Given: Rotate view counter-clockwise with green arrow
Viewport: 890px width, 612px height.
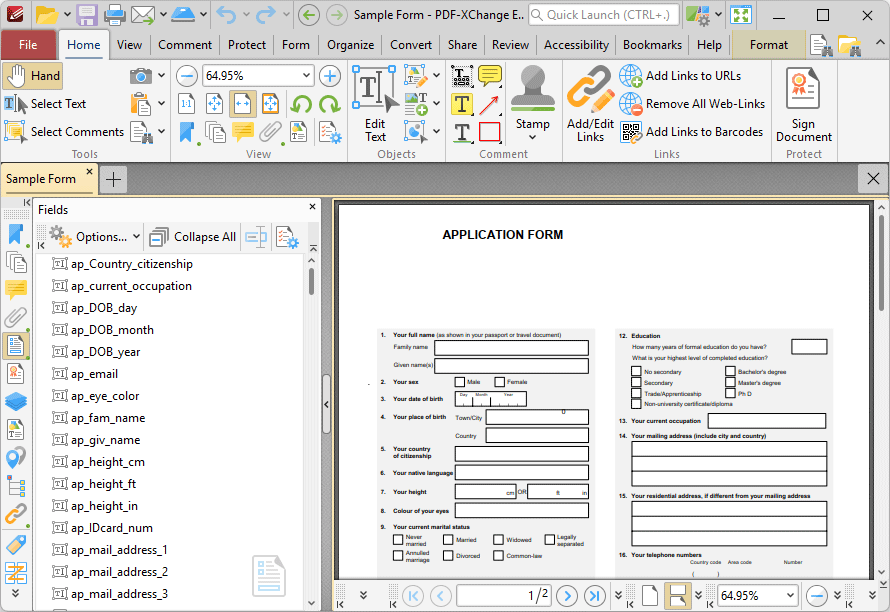Looking at the screenshot, I should tap(301, 104).
